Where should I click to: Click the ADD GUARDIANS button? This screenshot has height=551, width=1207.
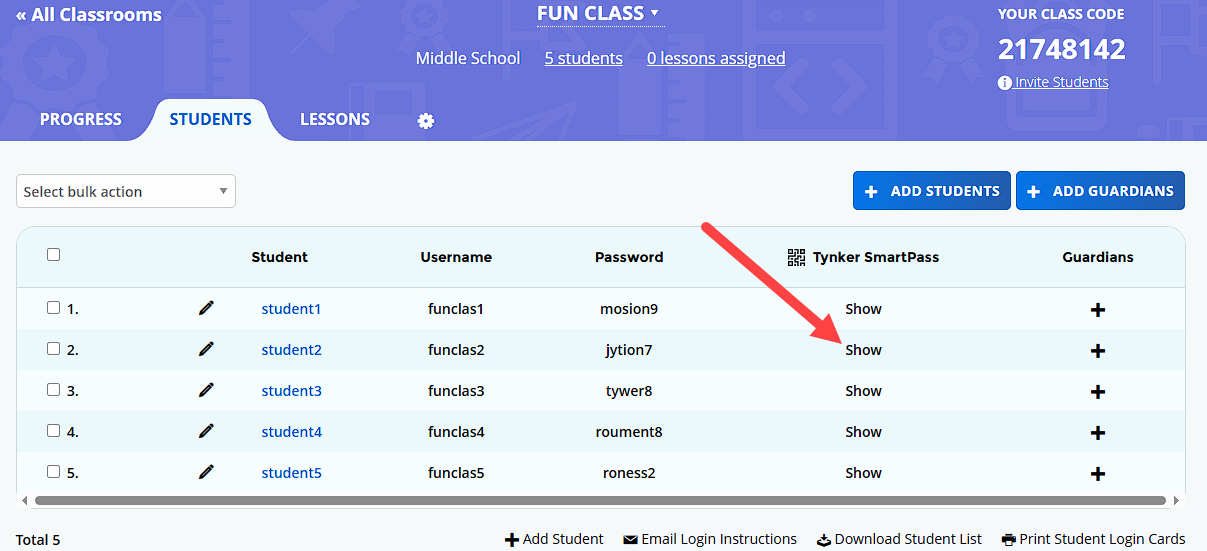[x=1100, y=191]
